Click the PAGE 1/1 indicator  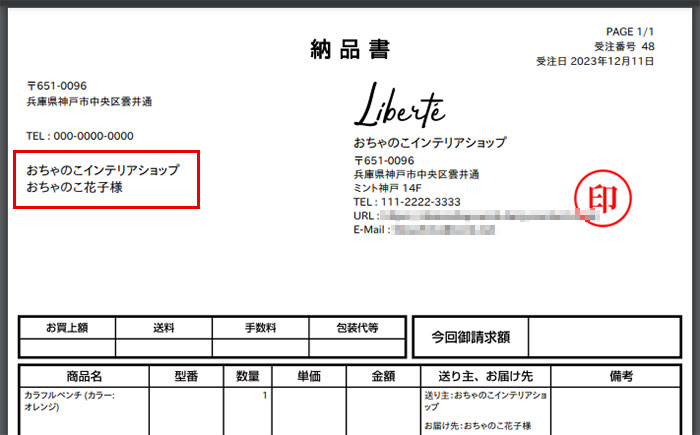point(630,32)
